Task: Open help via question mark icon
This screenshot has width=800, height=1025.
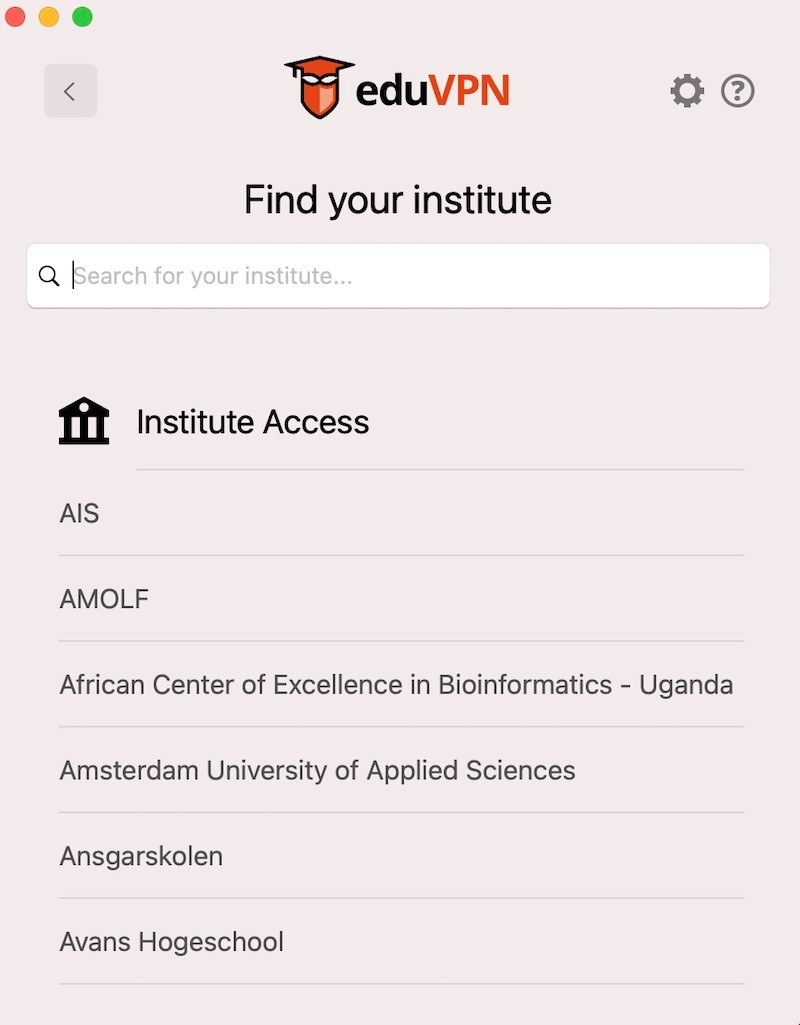Action: coord(738,91)
